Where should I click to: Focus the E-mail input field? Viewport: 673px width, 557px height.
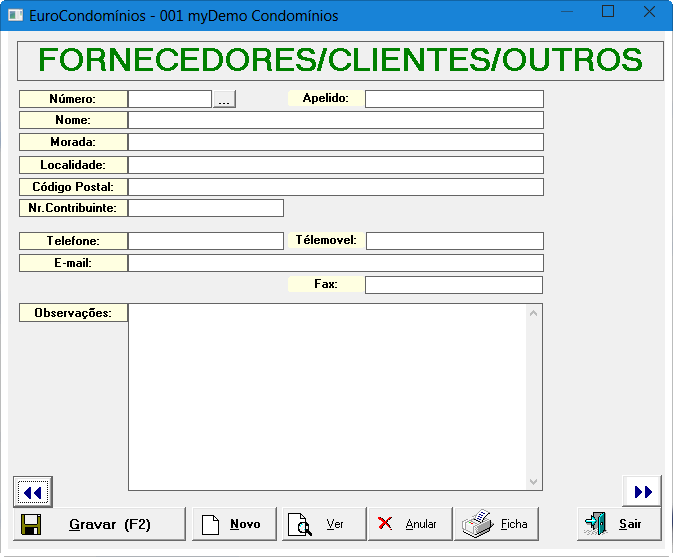click(335, 263)
